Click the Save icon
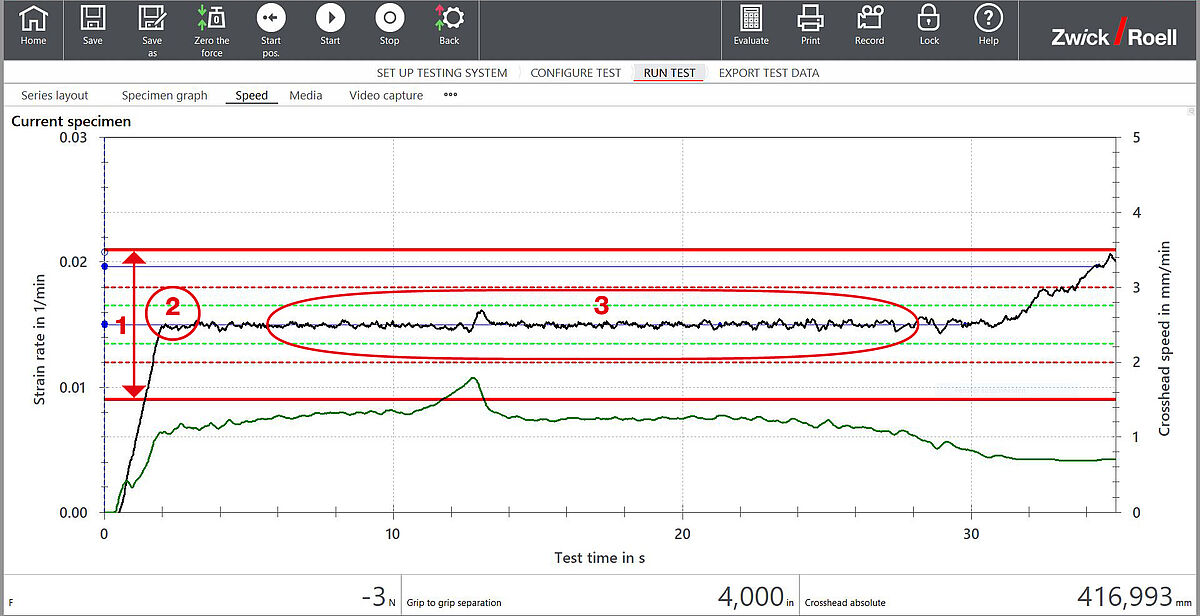The image size is (1200, 616). (92, 26)
